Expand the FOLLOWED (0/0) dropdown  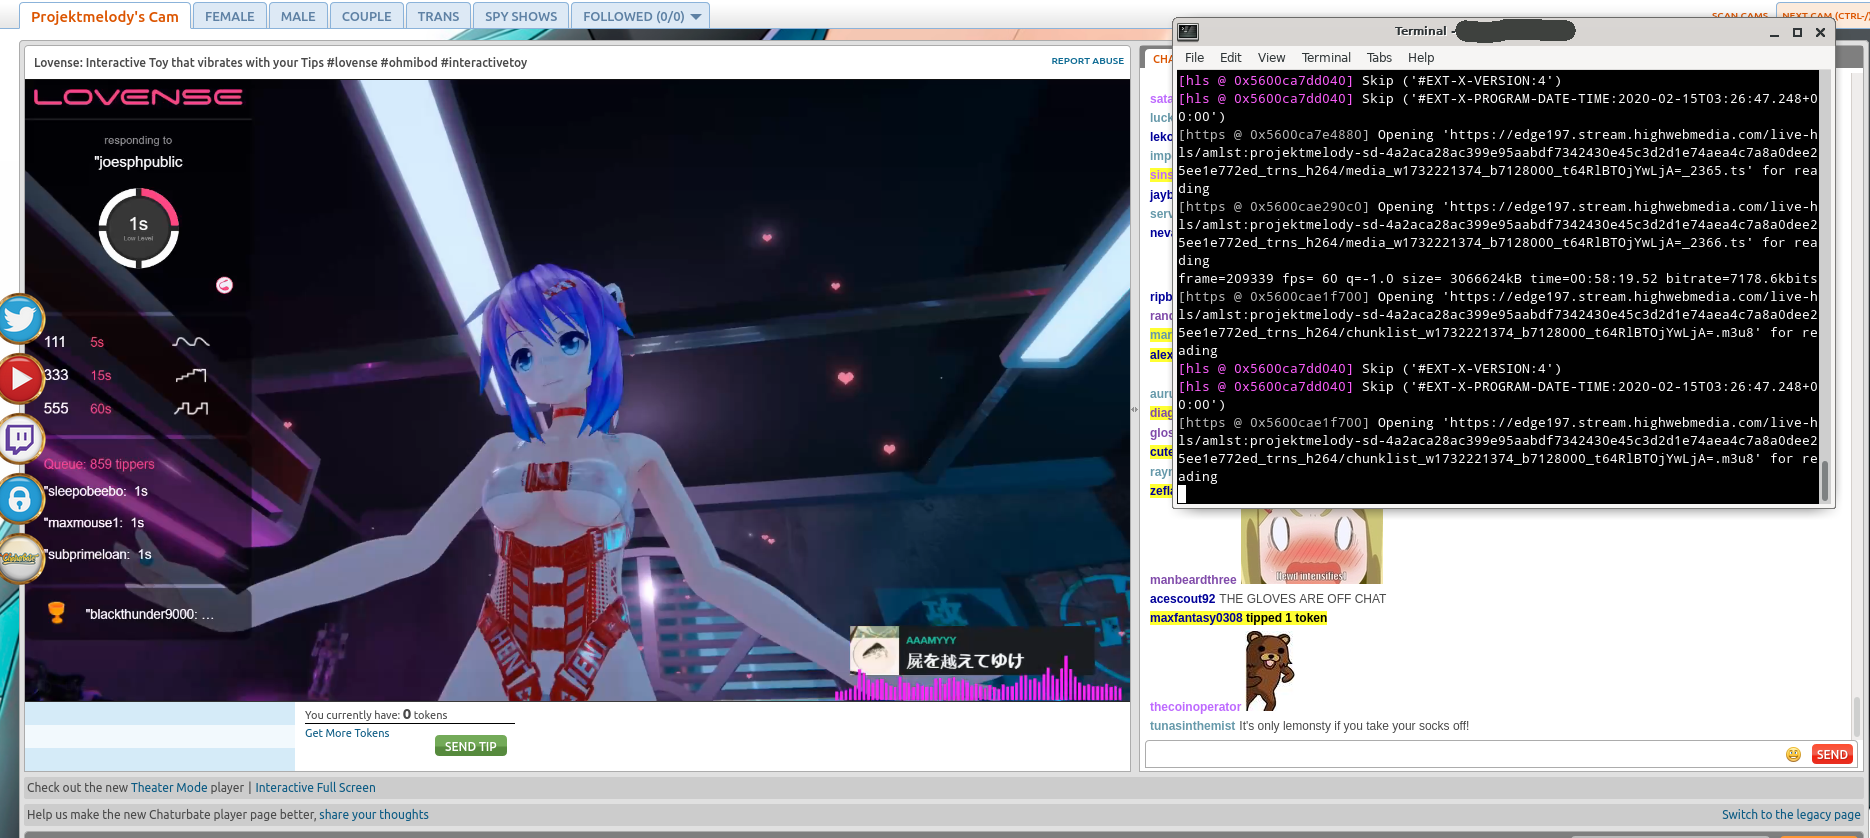(x=640, y=16)
